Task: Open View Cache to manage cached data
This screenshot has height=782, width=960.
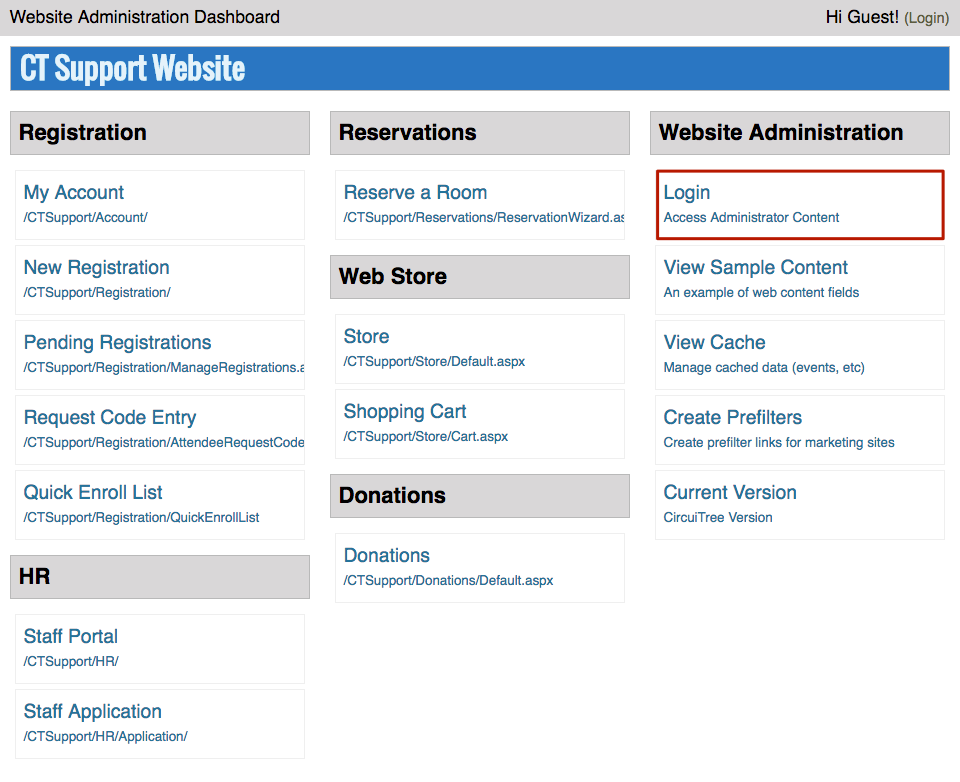Action: coord(714,342)
